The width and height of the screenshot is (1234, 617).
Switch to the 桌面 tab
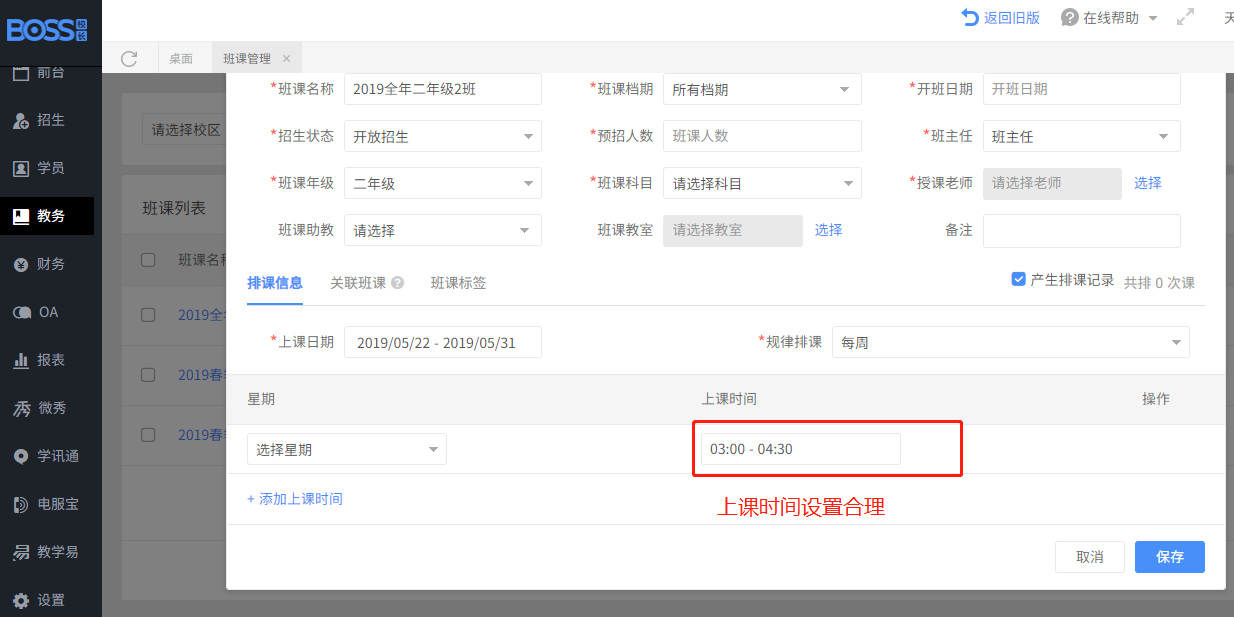(181, 59)
